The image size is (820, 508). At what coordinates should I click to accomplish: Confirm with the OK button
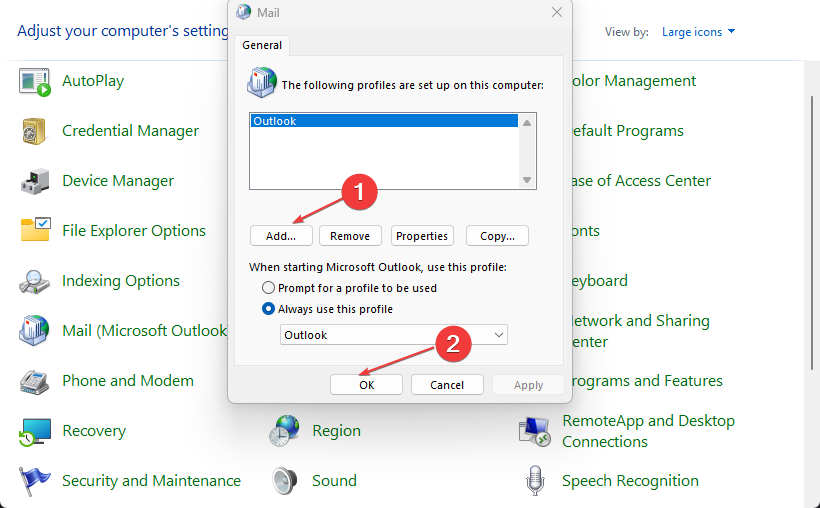pos(367,385)
